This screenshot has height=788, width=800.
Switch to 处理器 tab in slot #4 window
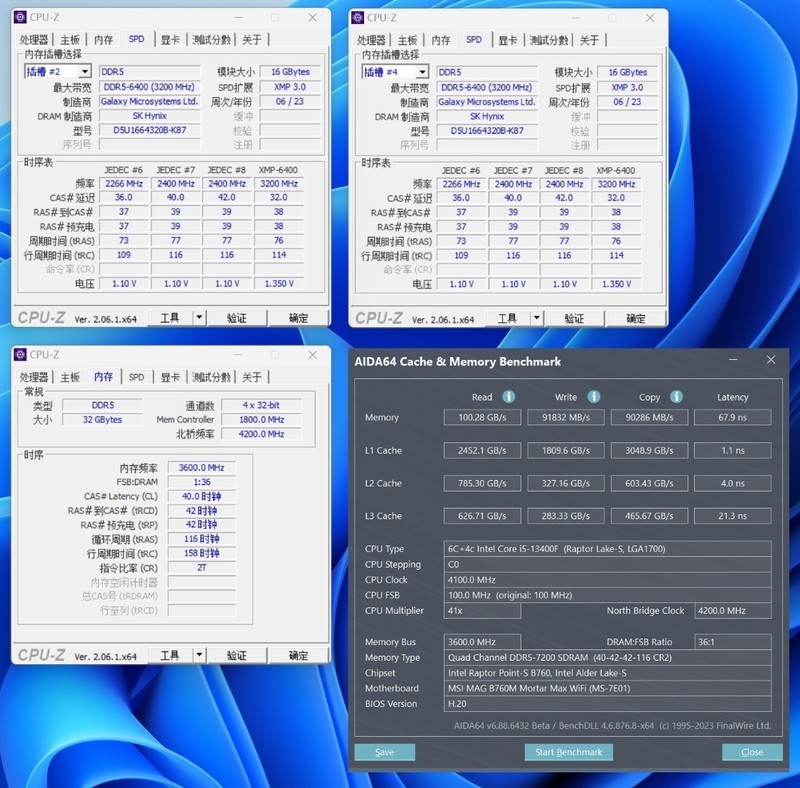pos(371,40)
